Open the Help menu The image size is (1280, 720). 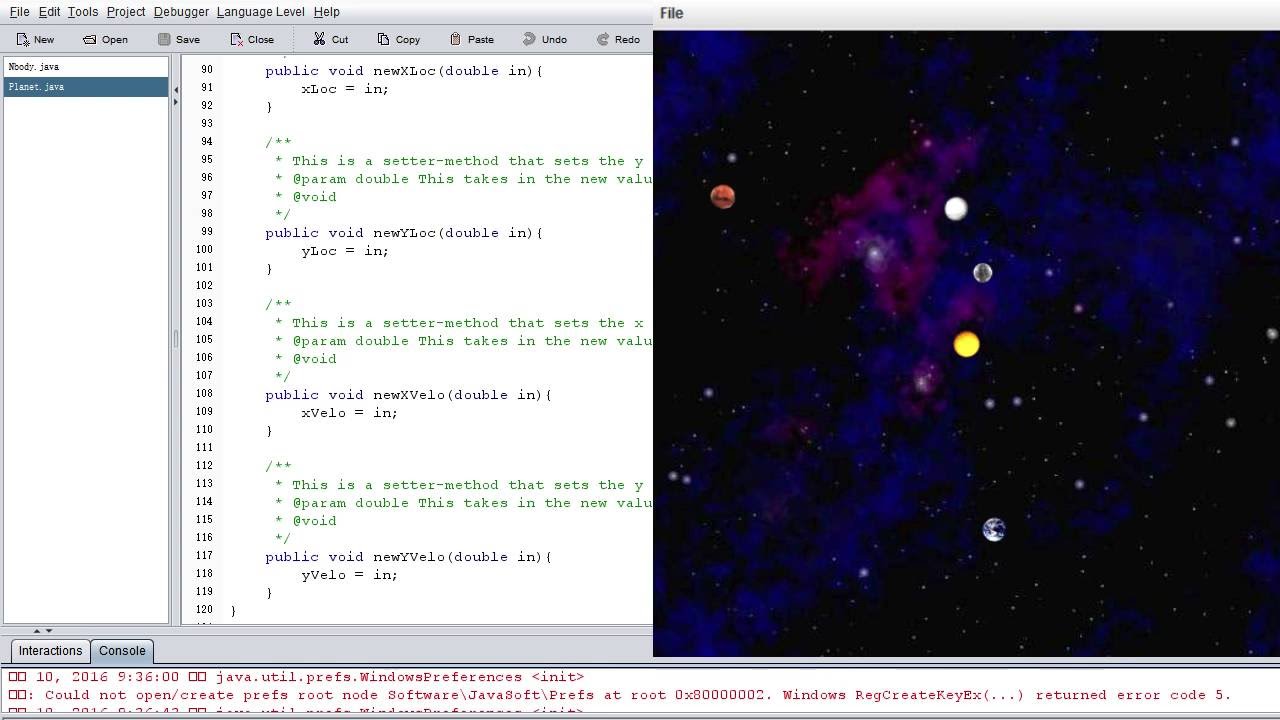tap(327, 12)
